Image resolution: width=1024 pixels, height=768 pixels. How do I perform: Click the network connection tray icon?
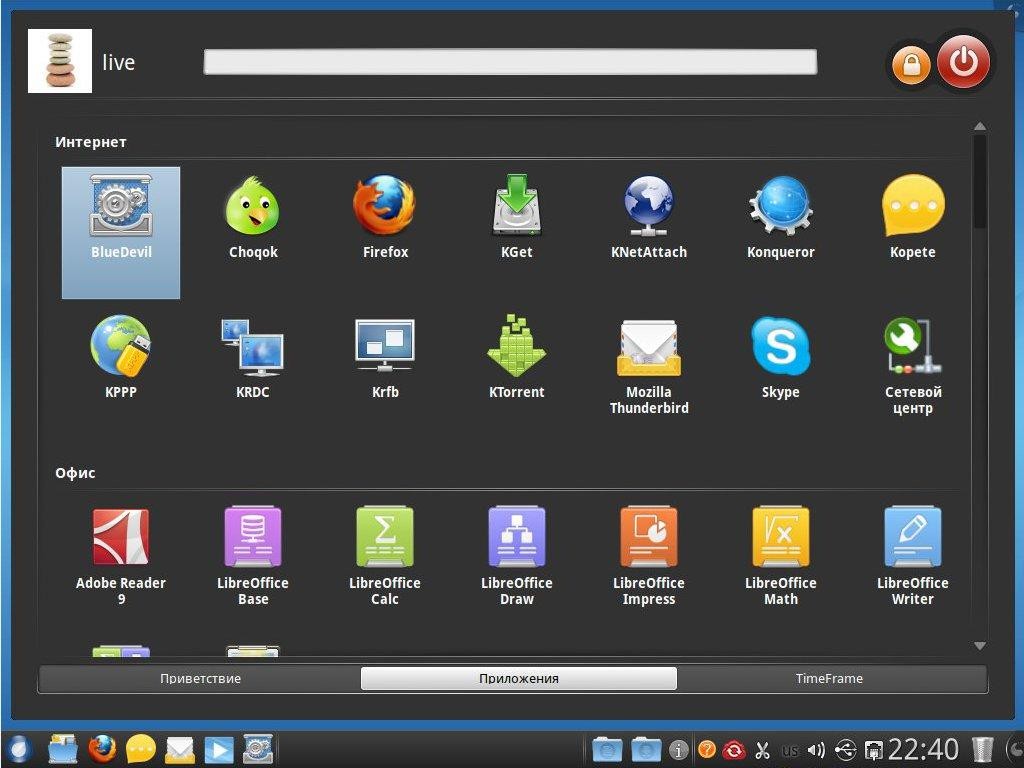tap(873, 750)
